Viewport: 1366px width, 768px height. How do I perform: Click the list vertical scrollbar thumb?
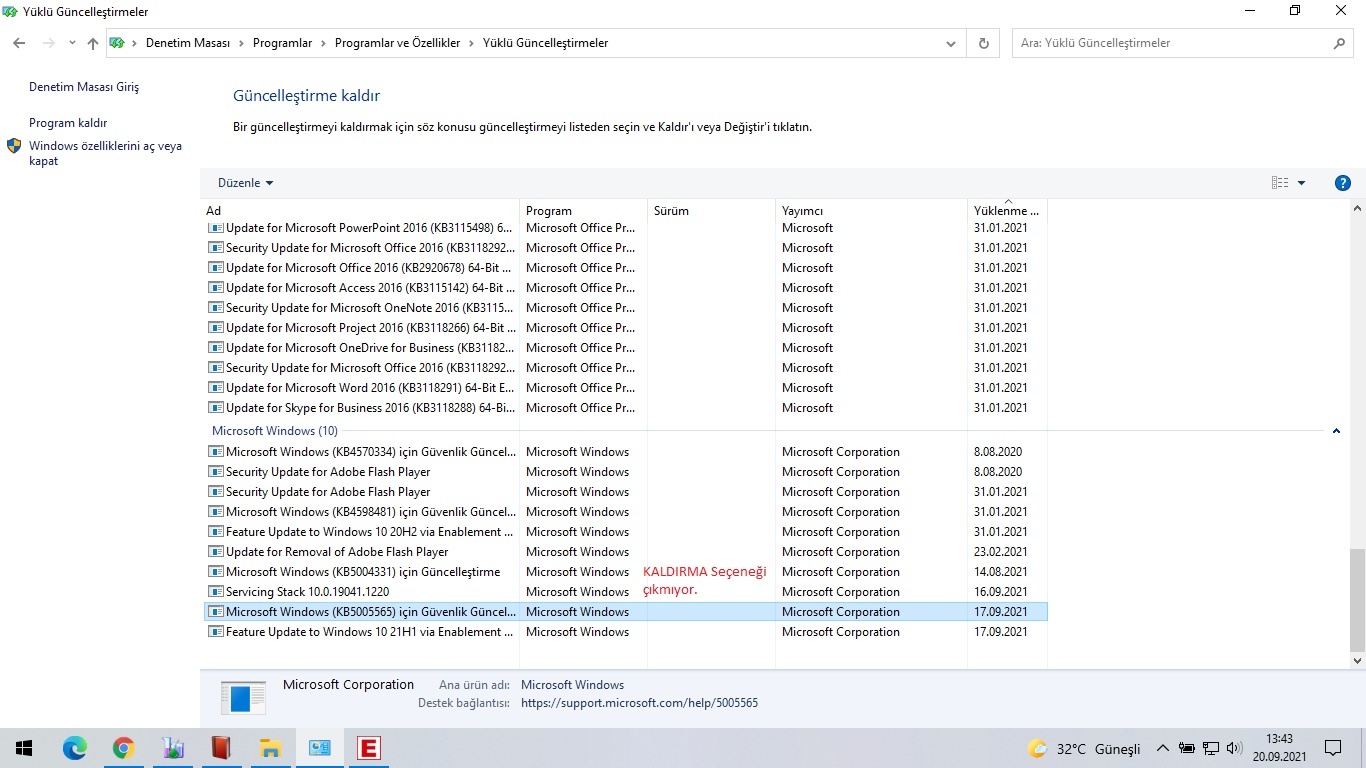tap(1357, 600)
